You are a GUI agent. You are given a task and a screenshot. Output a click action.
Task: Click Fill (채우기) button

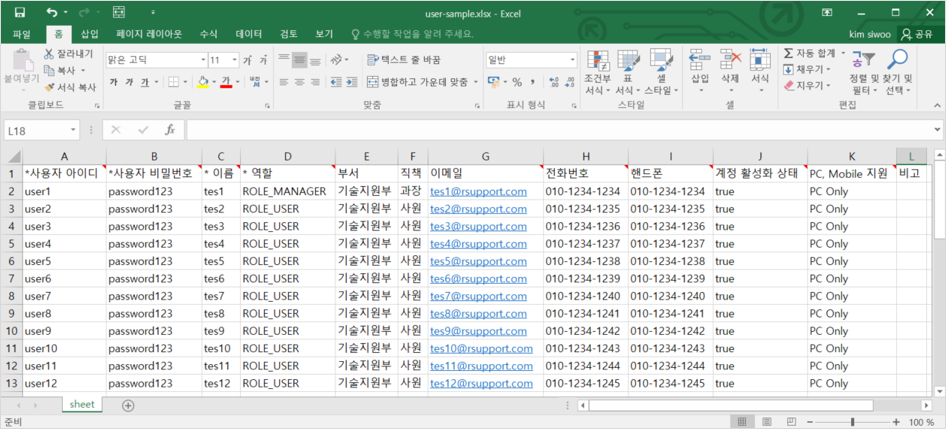click(x=807, y=69)
